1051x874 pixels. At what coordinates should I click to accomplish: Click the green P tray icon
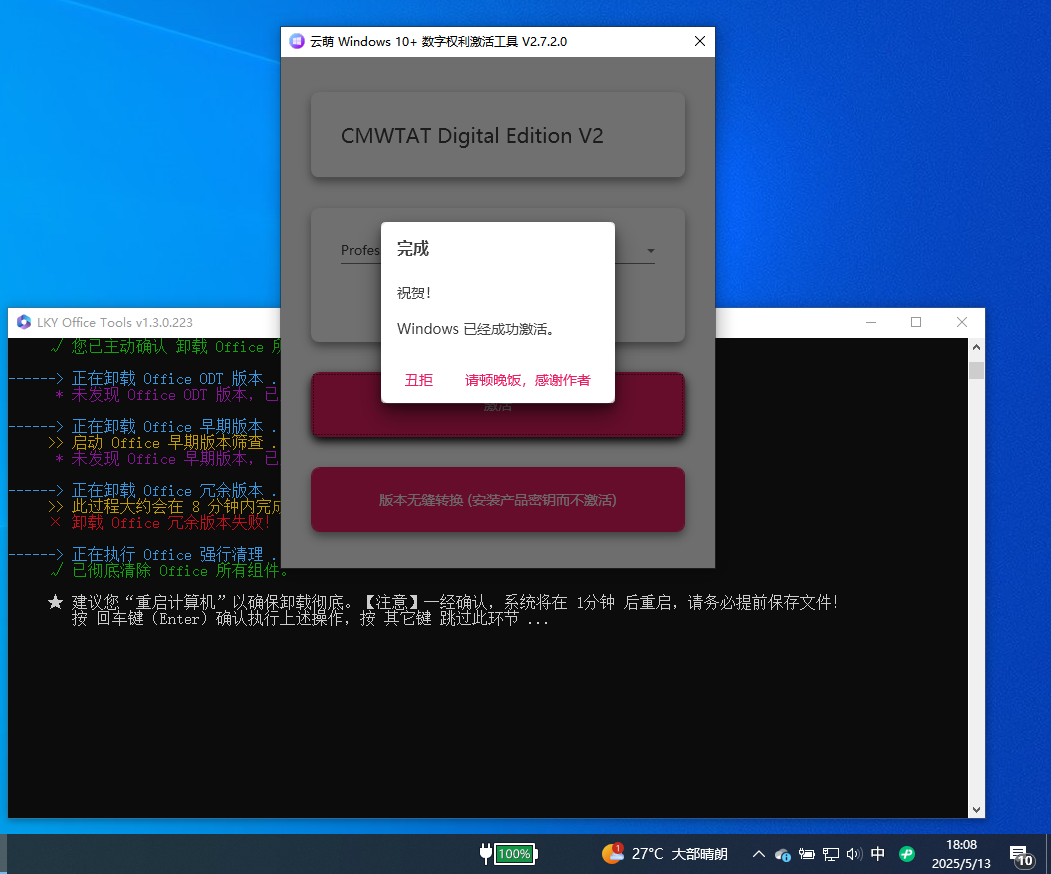[907, 854]
